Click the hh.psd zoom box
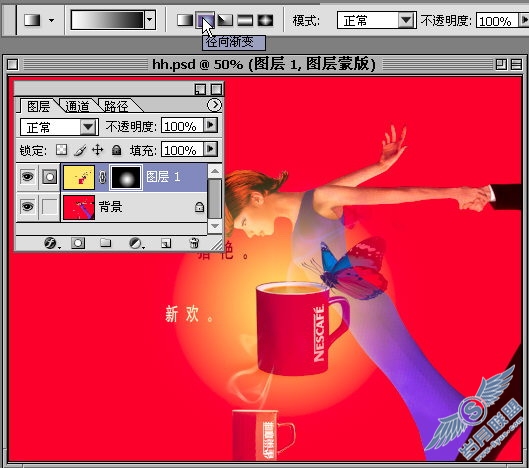Image resolution: width=529 pixels, height=468 pixels. pos(501,64)
